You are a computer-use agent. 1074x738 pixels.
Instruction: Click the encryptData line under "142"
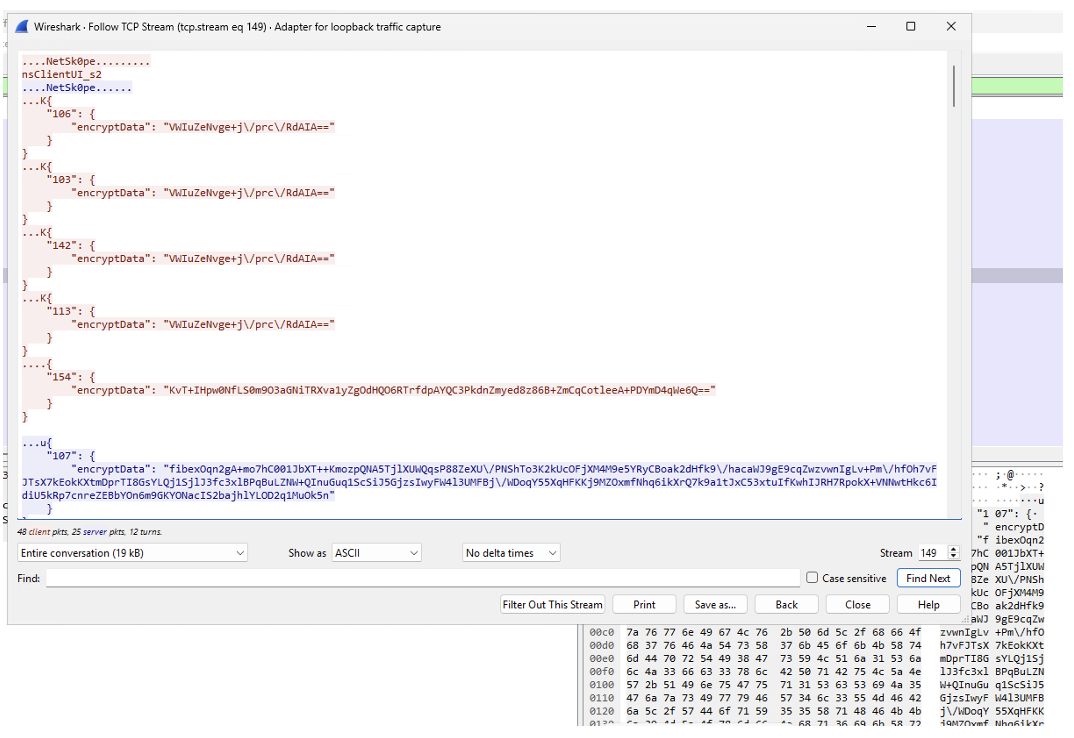(203, 258)
